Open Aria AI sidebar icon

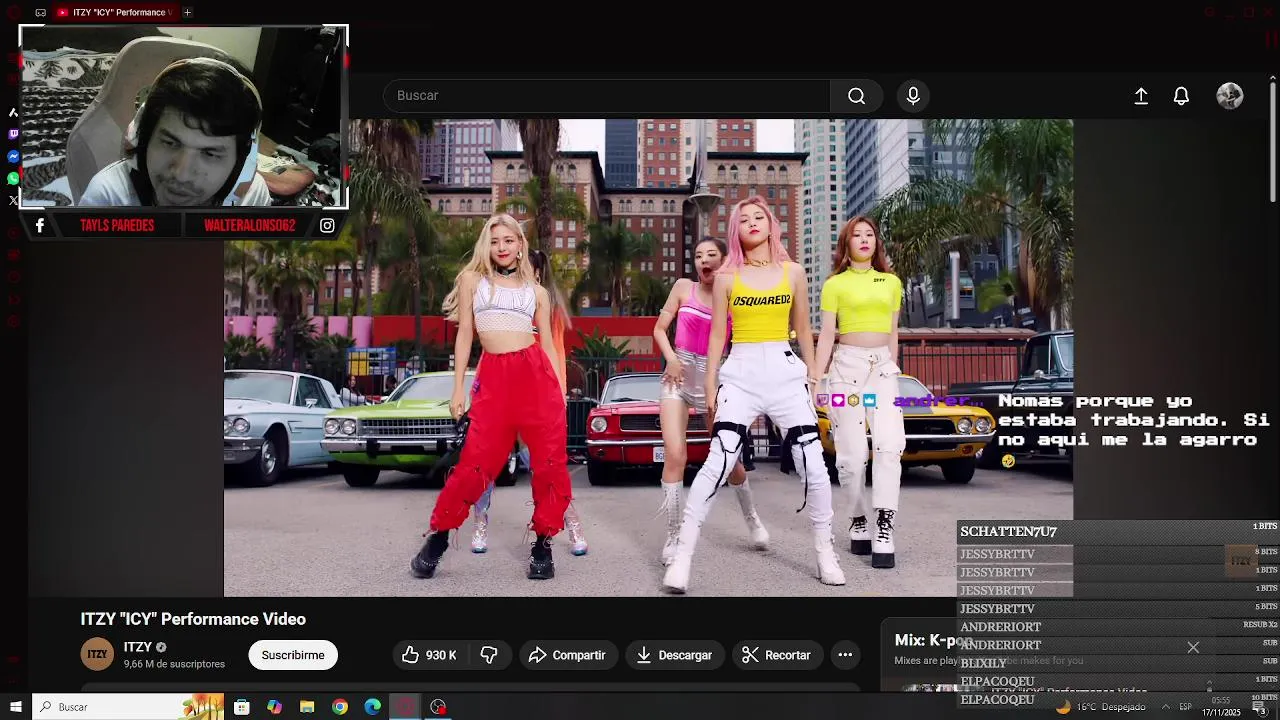tap(13, 112)
